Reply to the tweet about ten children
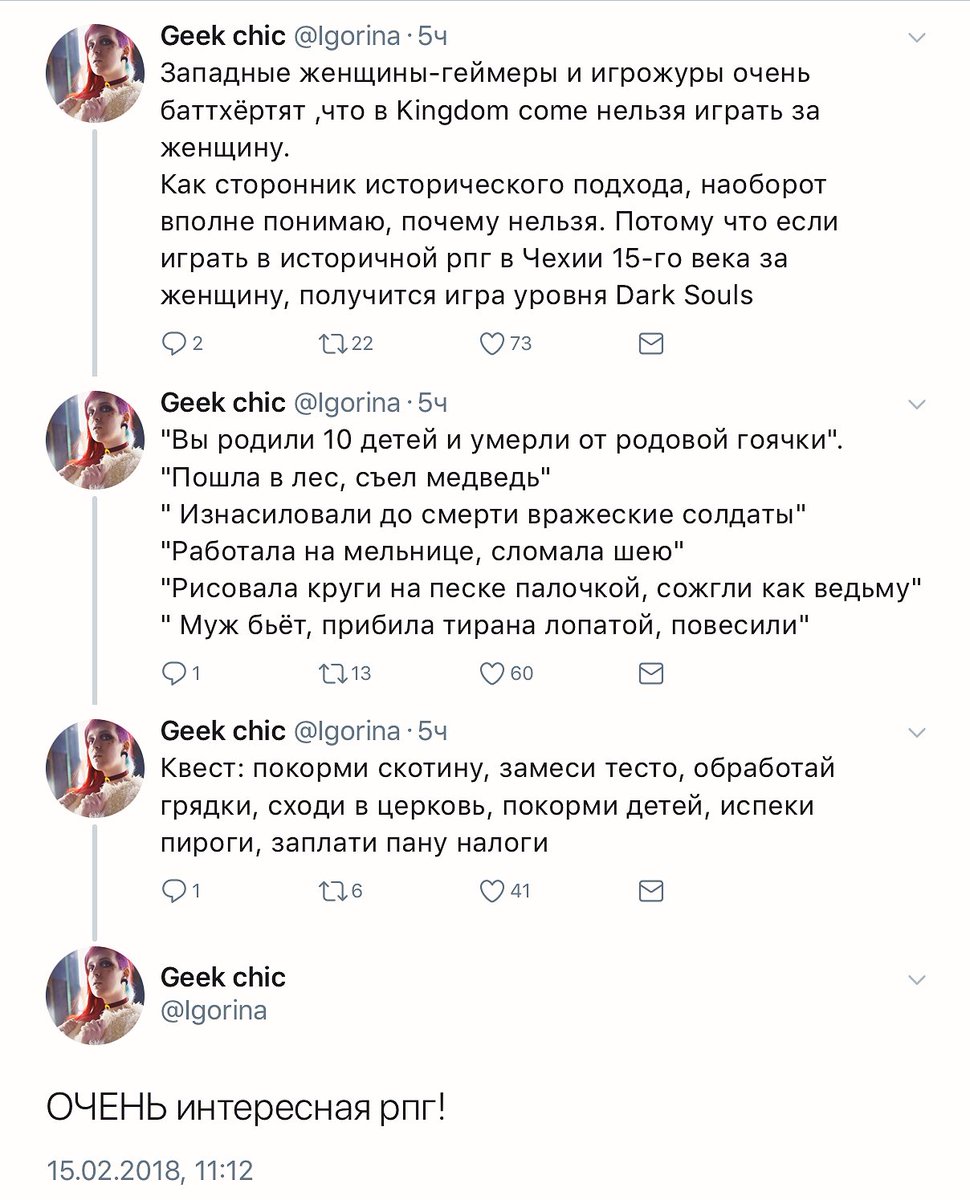Screen dimensions: 970x1200 [x=173, y=673]
